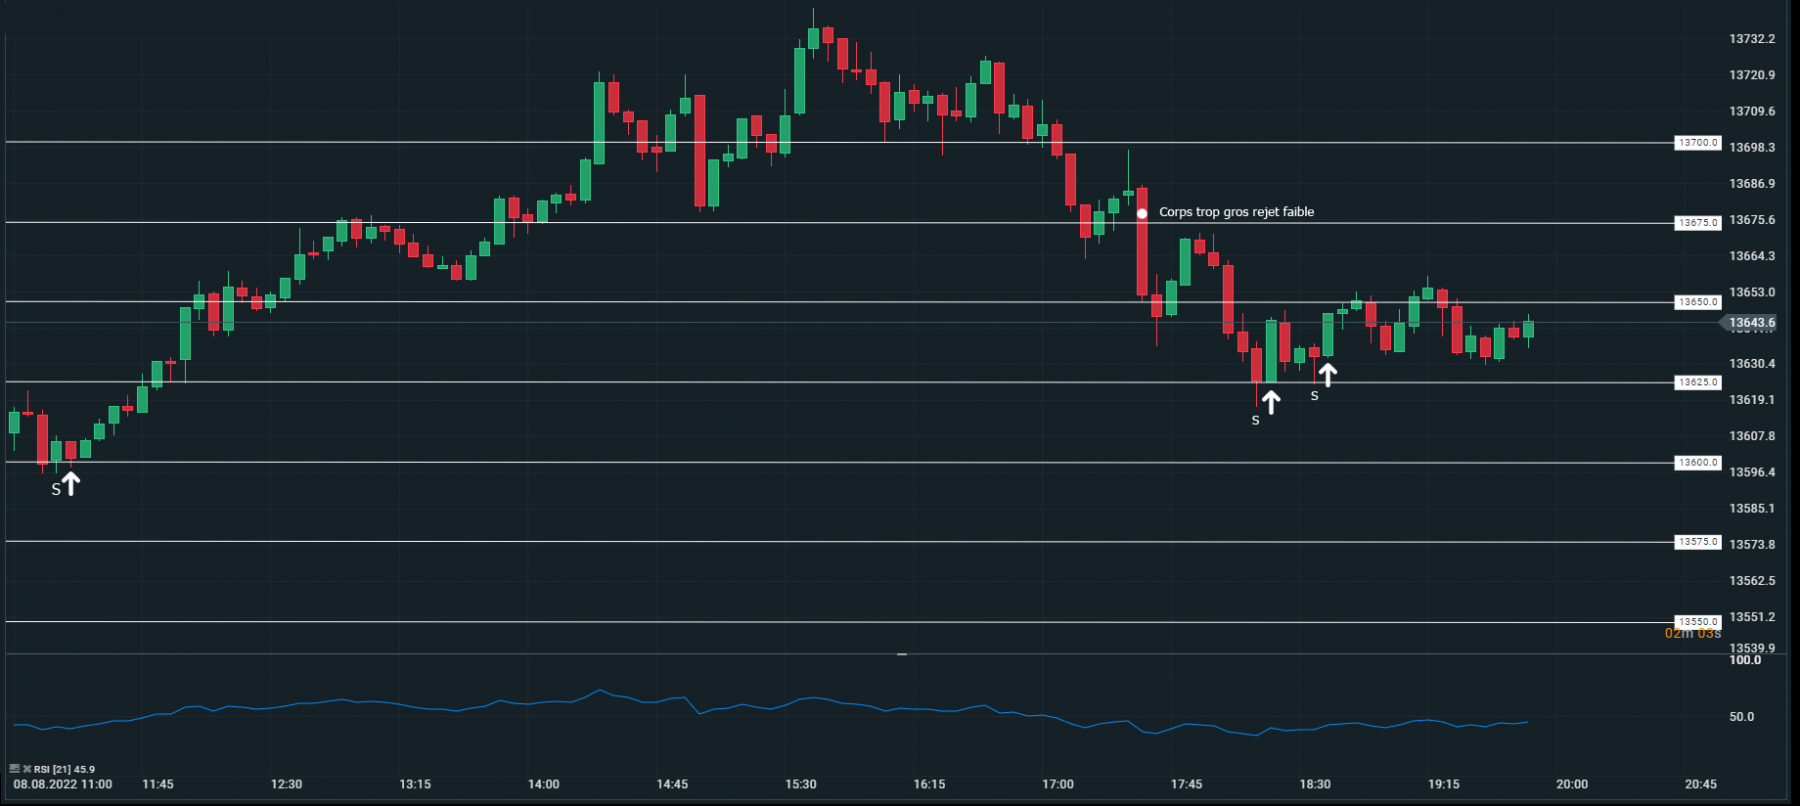Select the up arrow just below the 13625 line

(1270, 401)
